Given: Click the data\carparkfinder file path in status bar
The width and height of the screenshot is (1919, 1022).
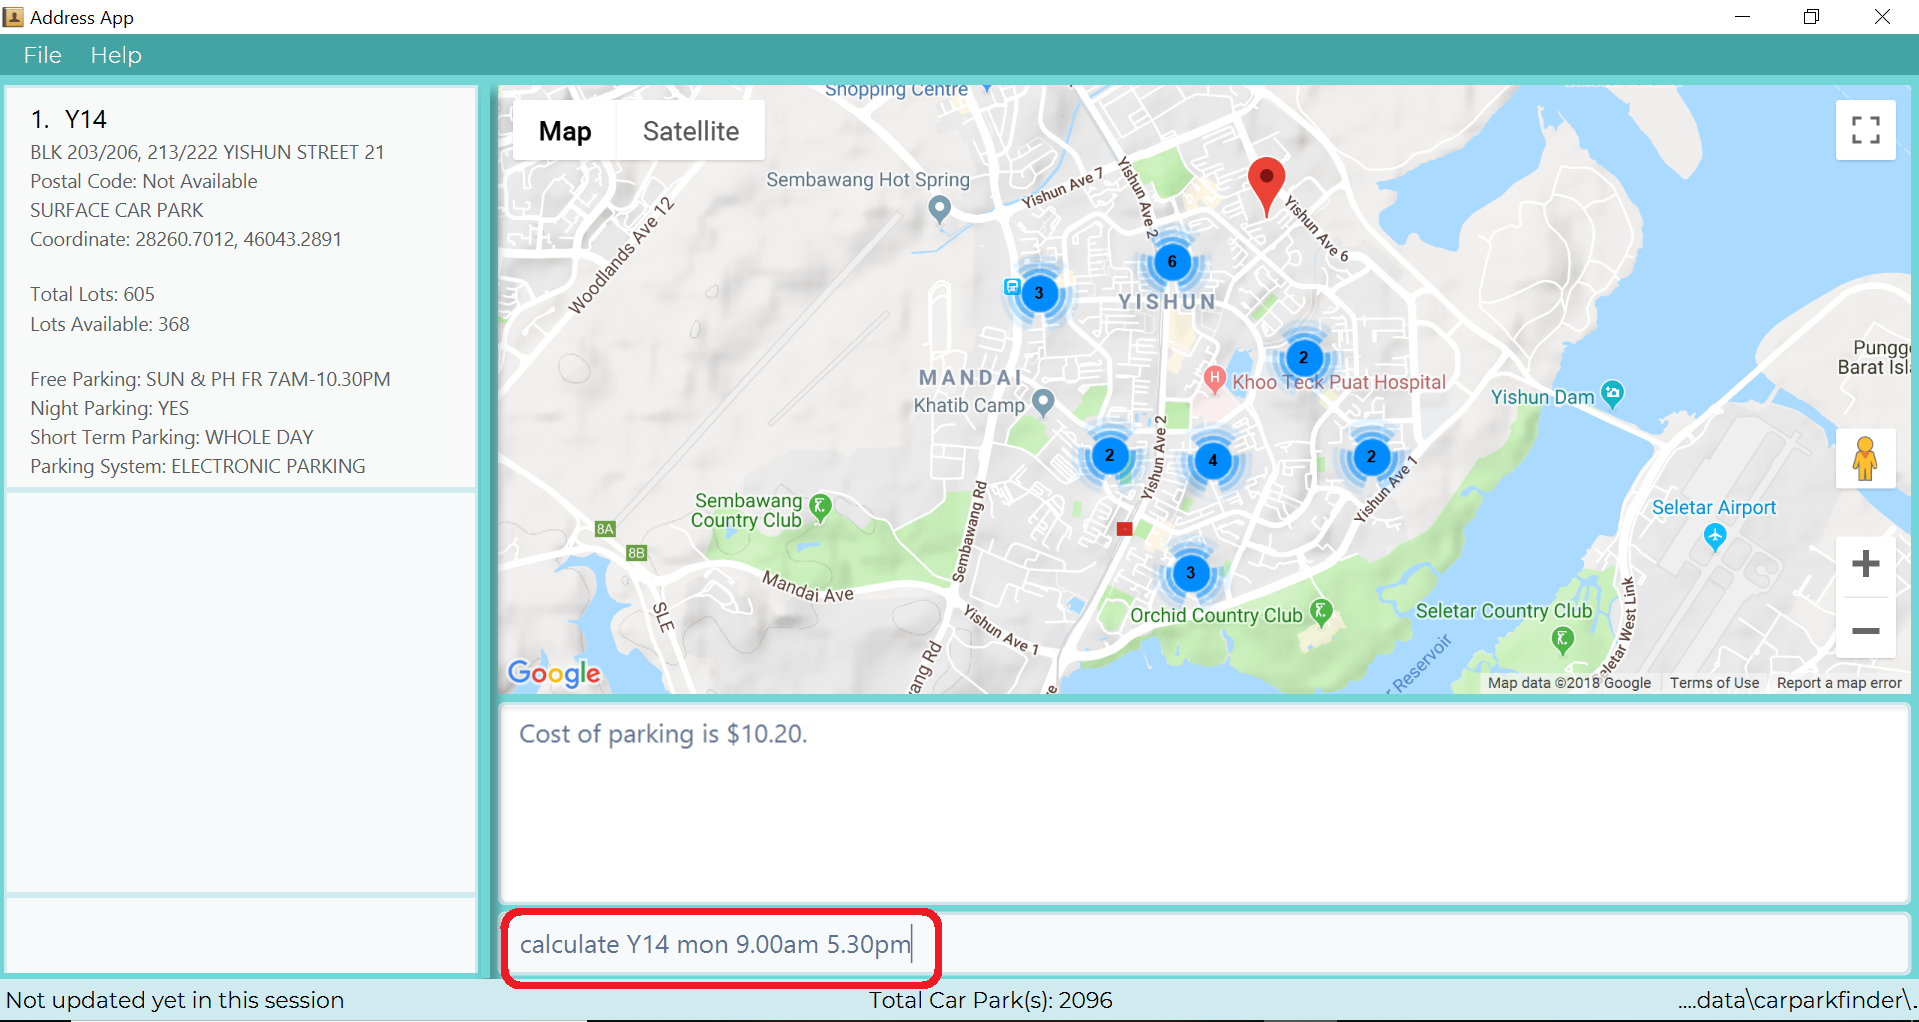Looking at the screenshot, I should pos(1797,1000).
